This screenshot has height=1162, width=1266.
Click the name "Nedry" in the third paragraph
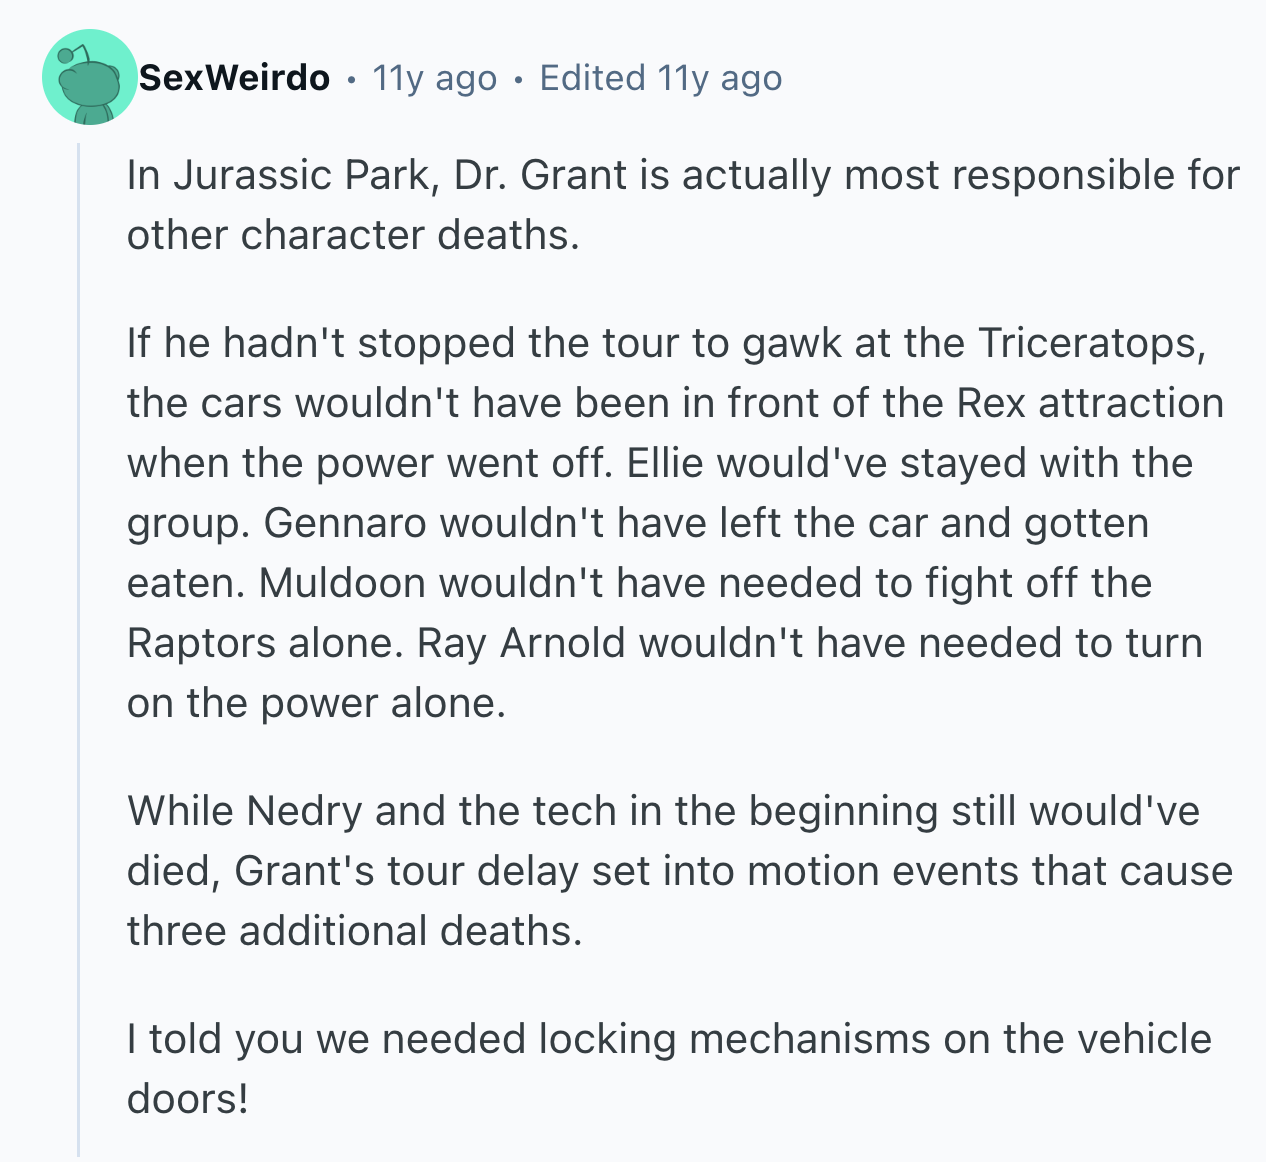point(304,810)
